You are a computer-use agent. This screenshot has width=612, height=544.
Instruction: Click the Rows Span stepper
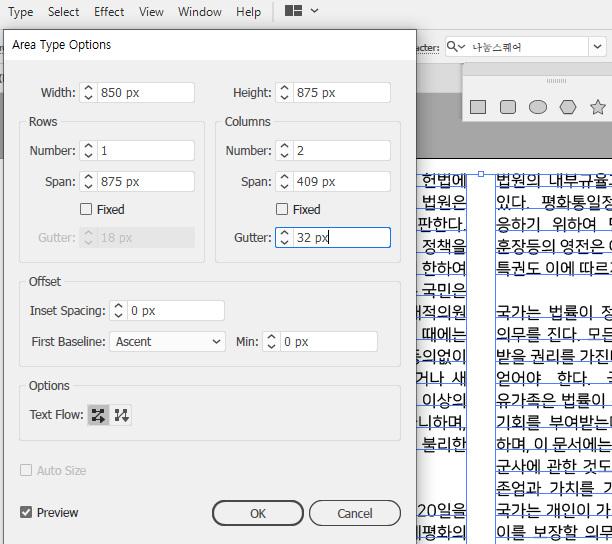click(x=89, y=181)
